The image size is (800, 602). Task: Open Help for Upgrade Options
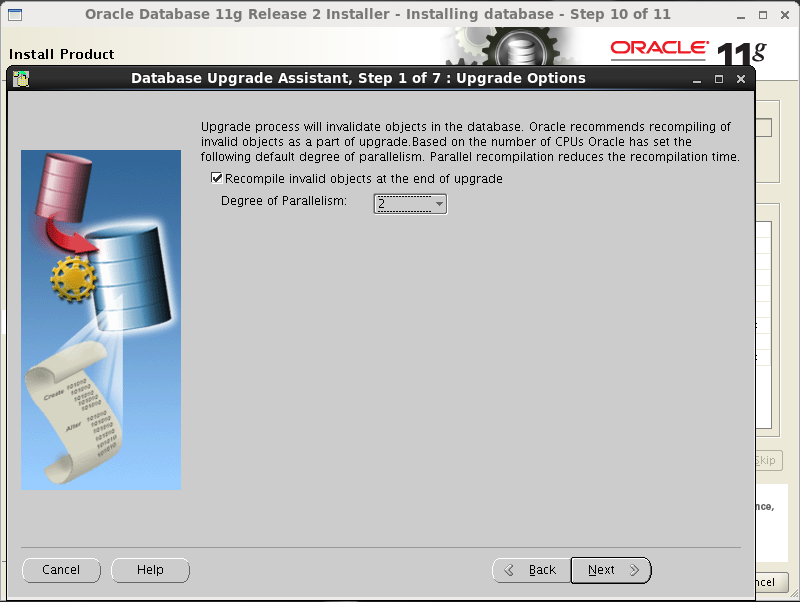[x=150, y=570]
